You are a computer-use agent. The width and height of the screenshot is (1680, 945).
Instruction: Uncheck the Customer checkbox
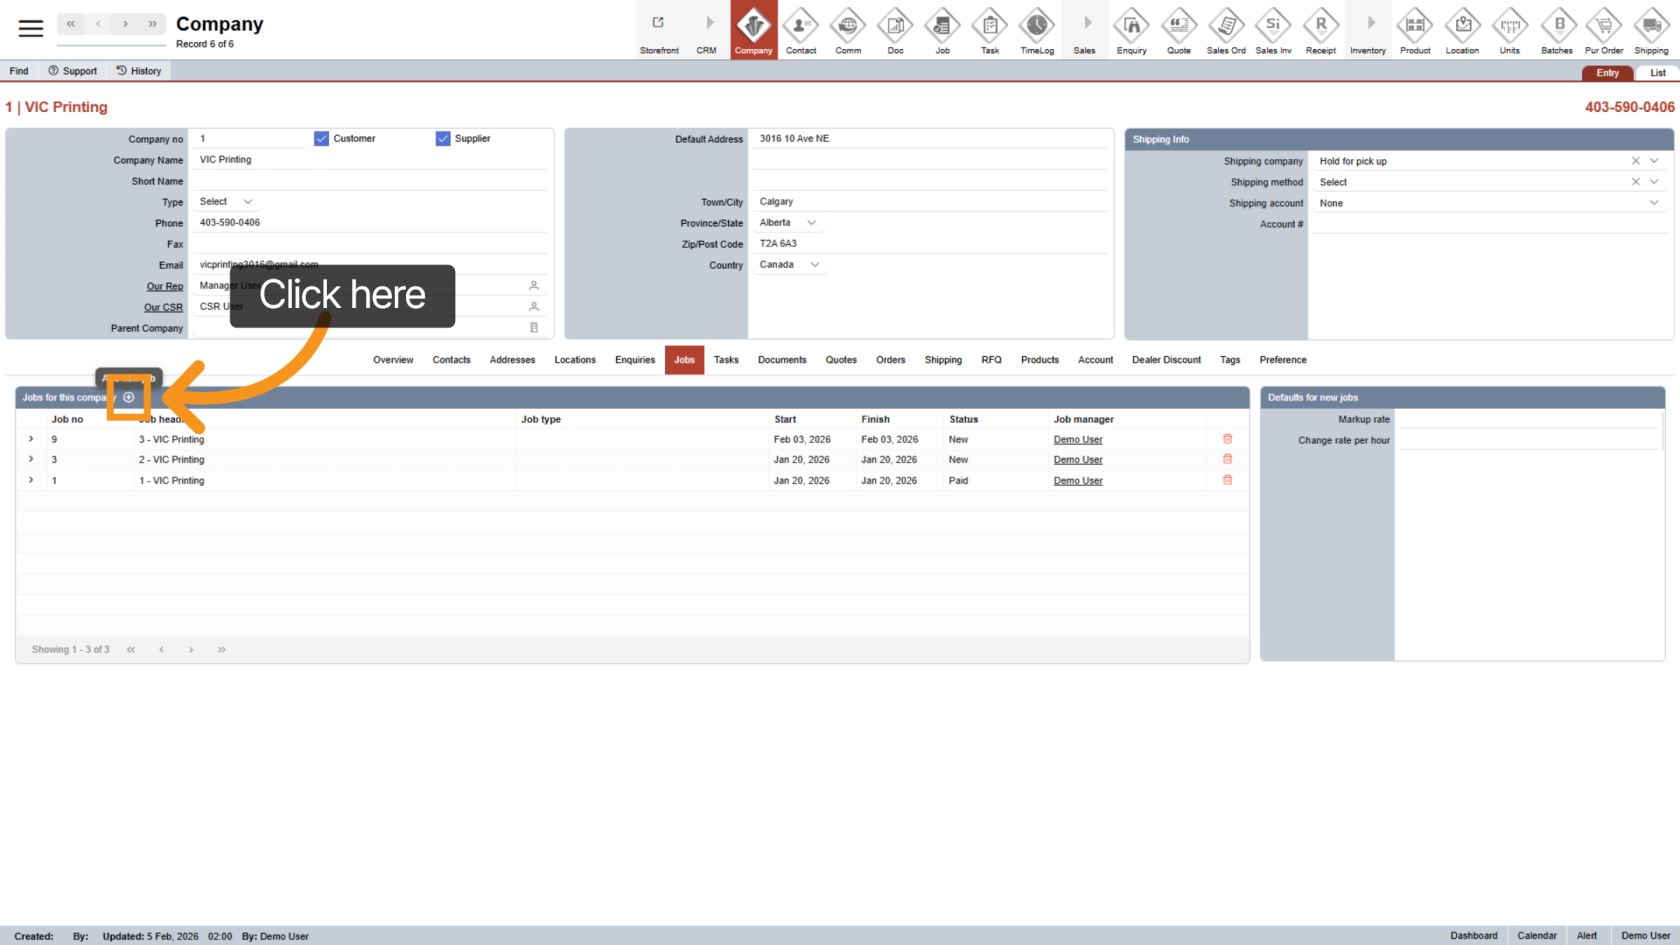coord(322,139)
